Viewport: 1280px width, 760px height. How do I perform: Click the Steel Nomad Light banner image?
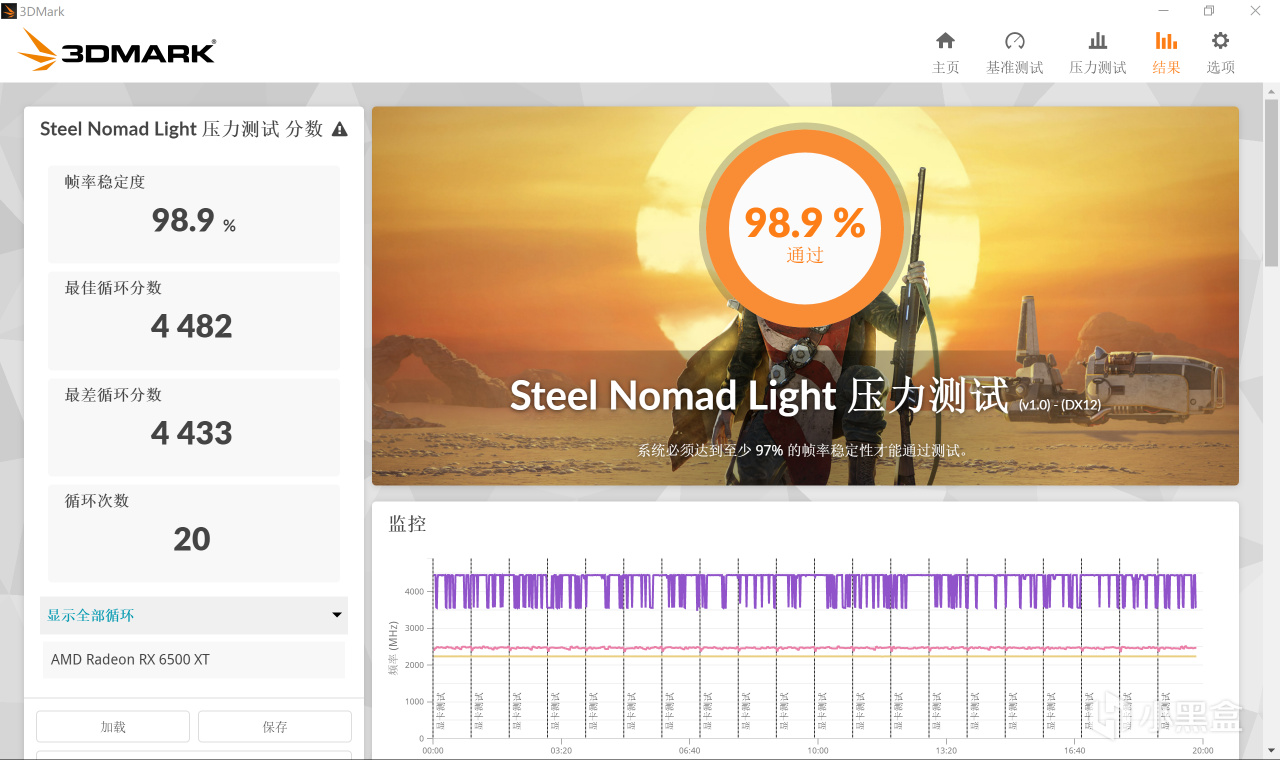point(805,296)
